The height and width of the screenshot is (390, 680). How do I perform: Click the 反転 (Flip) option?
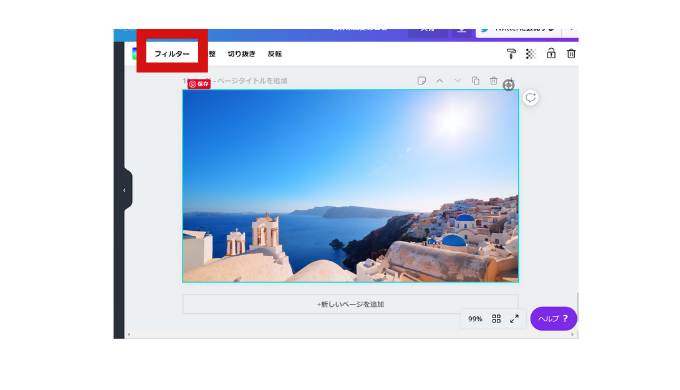tap(275, 54)
